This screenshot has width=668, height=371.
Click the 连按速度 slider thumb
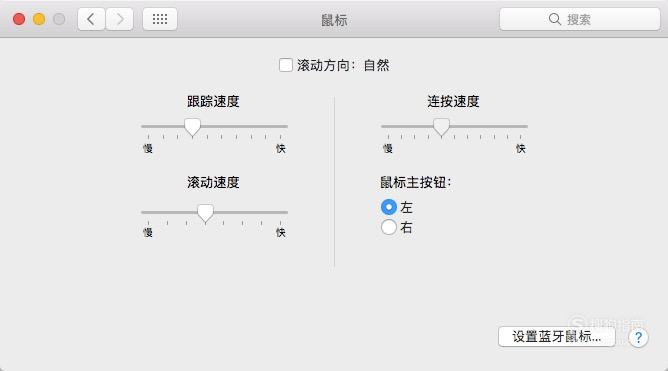click(x=441, y=127)
